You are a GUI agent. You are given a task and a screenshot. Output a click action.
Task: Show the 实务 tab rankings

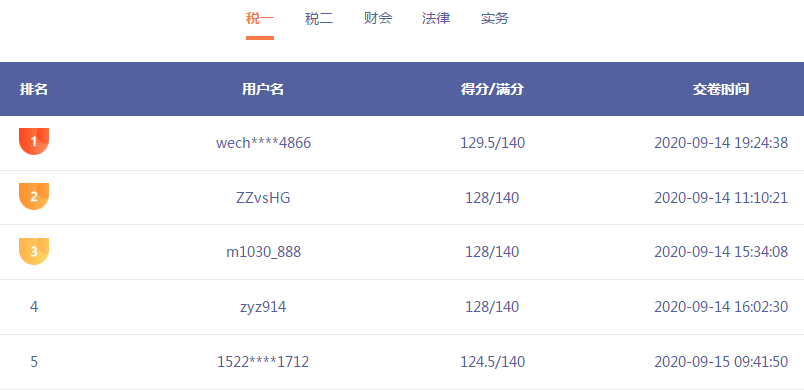495,19
